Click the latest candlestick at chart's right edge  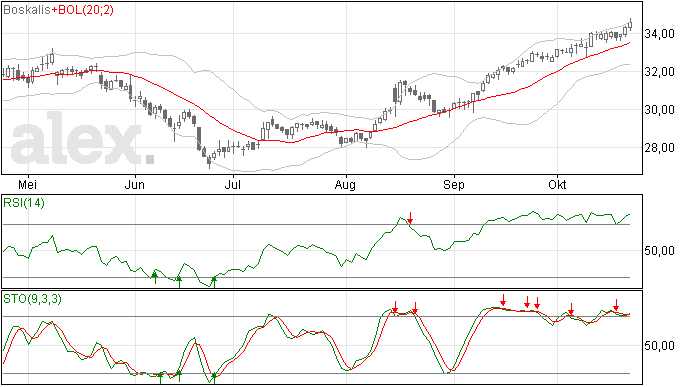[x=631, y=25]
